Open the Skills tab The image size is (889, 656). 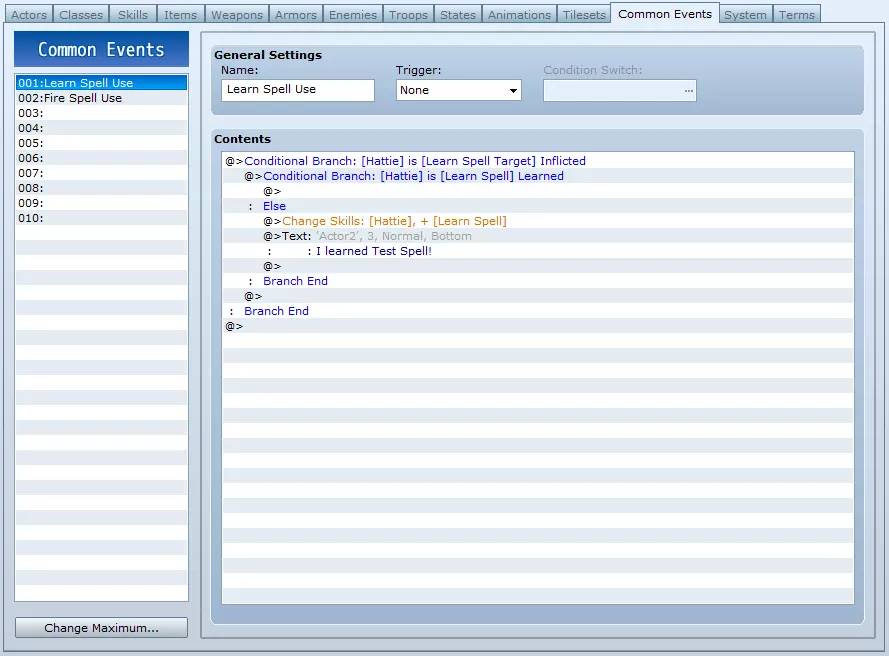pyautogui.click(x=133, y=15)
